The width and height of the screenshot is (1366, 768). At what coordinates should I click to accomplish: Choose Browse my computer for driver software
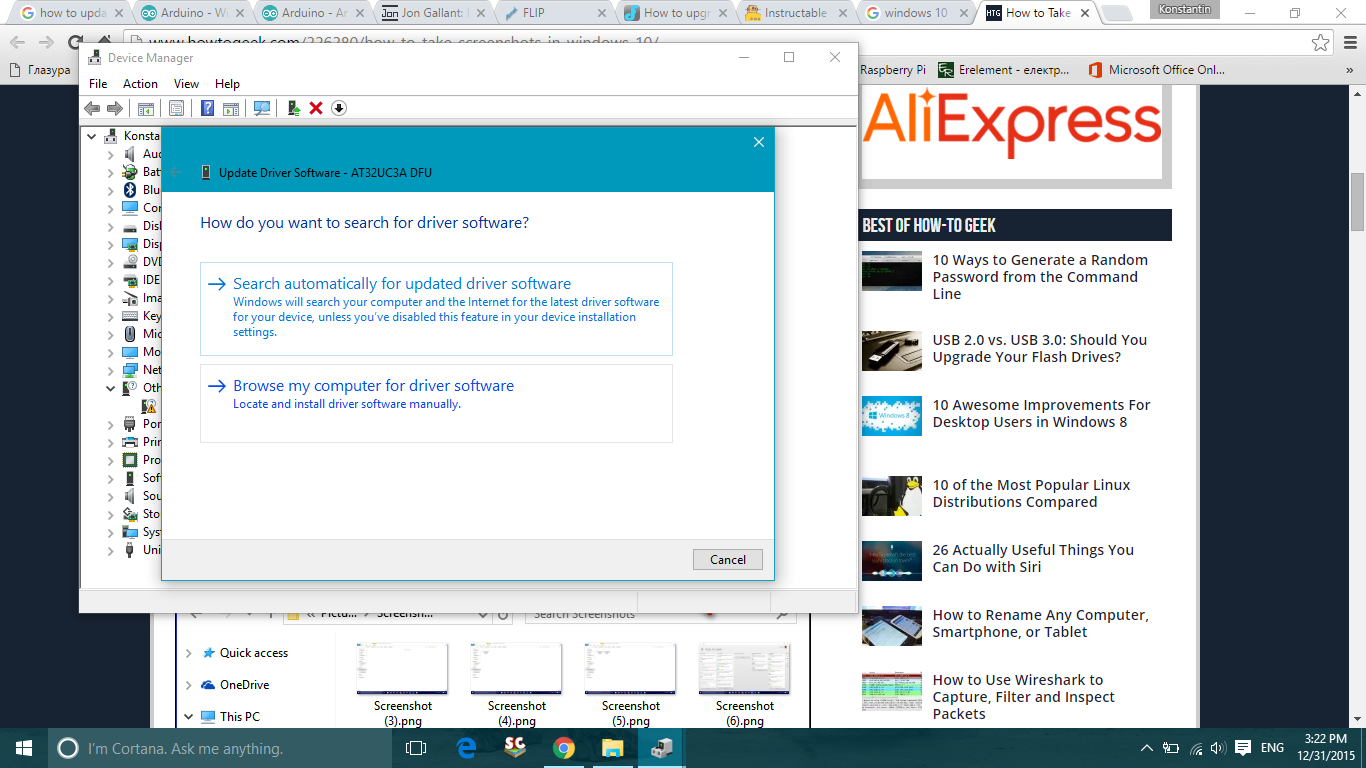coord(372,385)
